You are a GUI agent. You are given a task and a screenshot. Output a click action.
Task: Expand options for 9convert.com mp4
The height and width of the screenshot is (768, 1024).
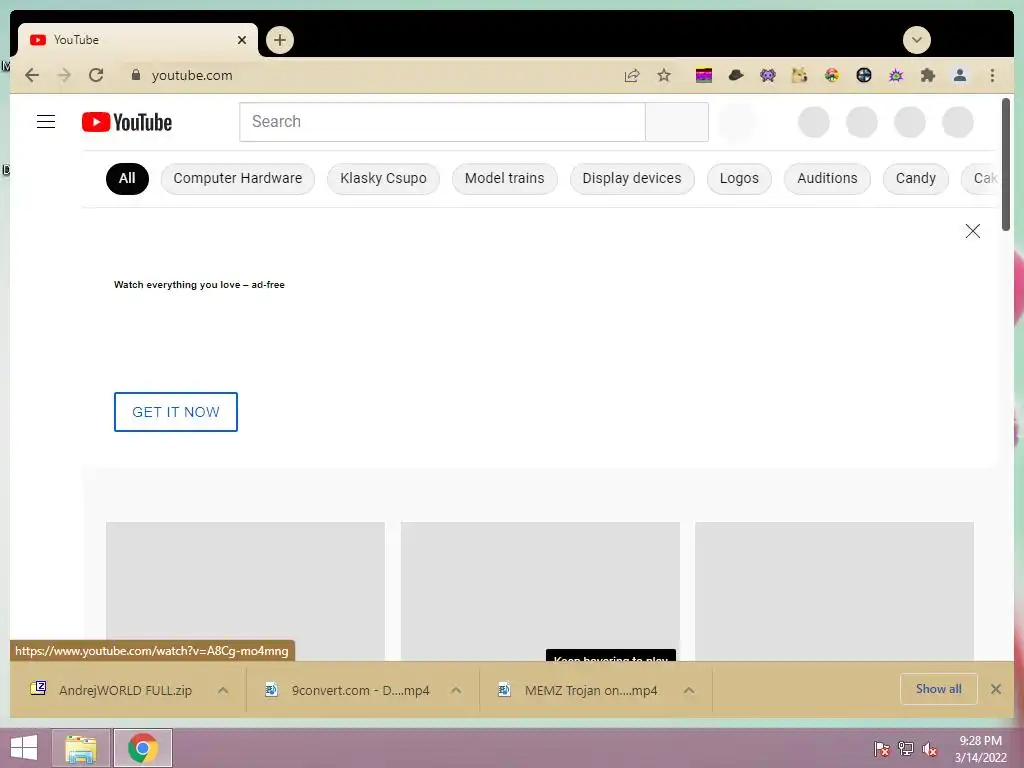(456, 690)
